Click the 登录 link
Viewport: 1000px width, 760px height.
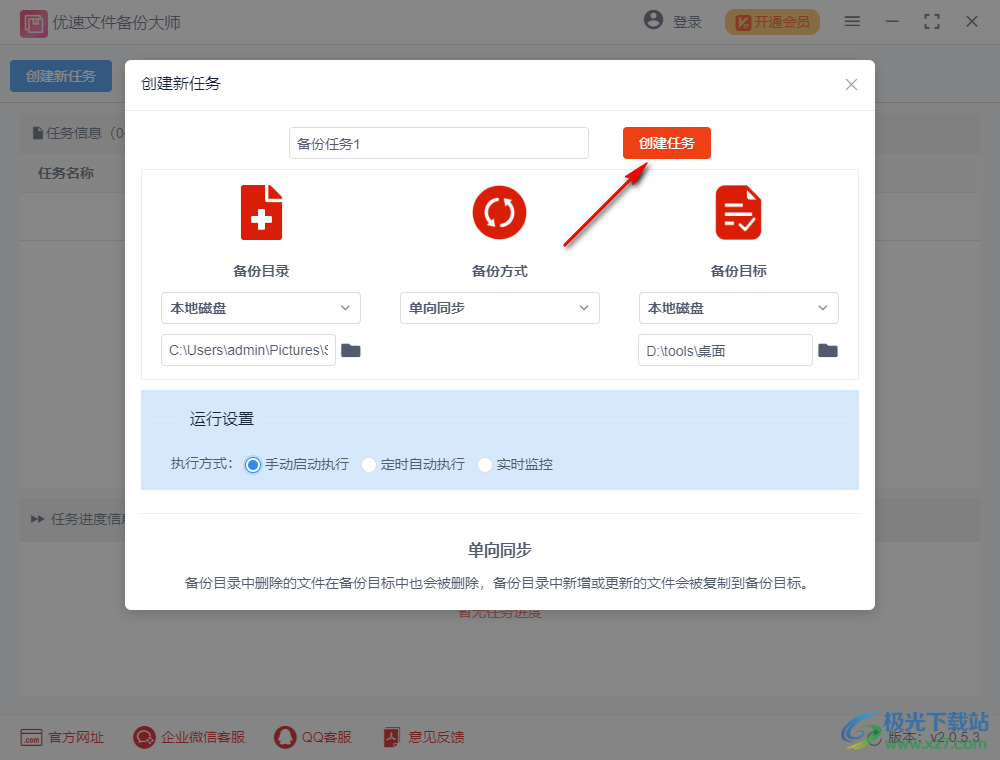[x=687, y=22]
